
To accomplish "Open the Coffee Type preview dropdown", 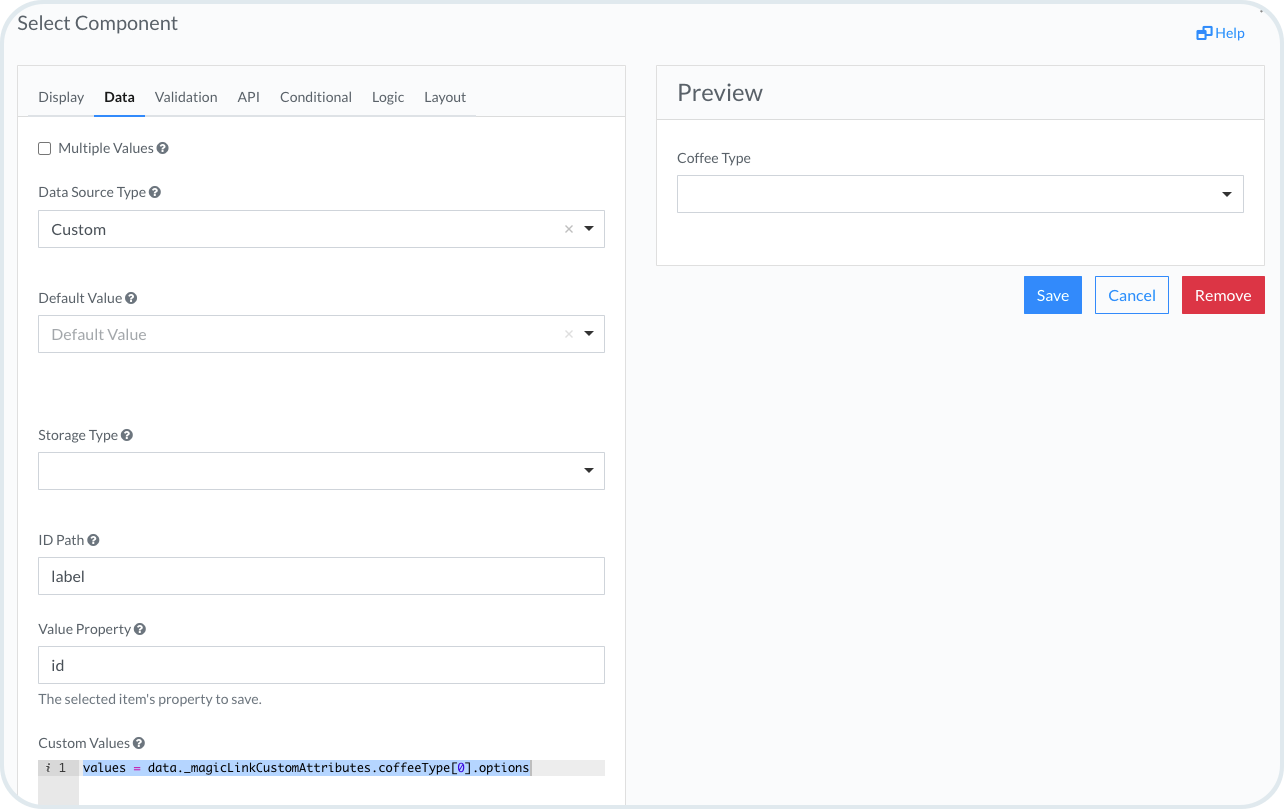I will 1226,194.
